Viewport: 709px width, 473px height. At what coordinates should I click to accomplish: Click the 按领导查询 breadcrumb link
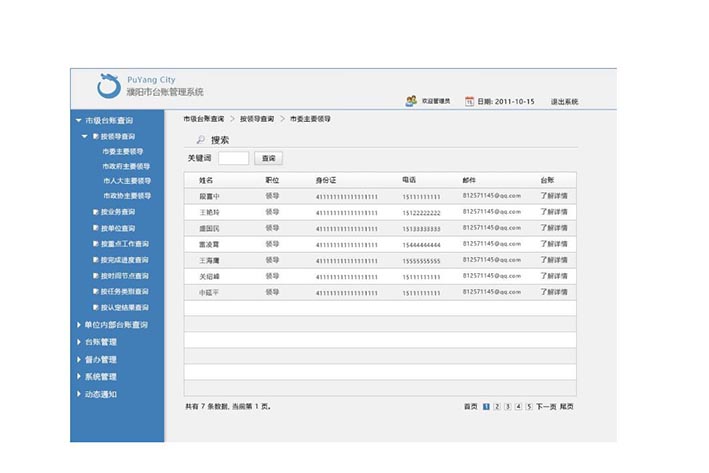pos(257,118)
